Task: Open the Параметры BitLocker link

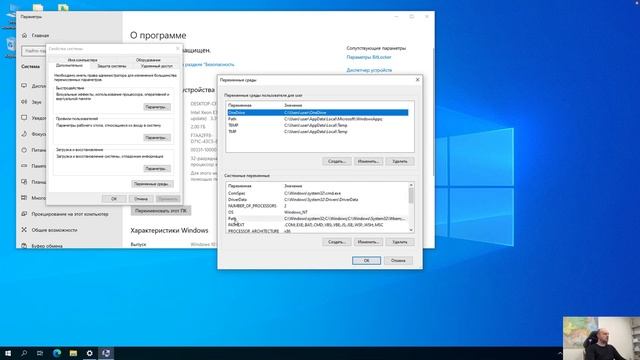Action: (x=369, y=57)
